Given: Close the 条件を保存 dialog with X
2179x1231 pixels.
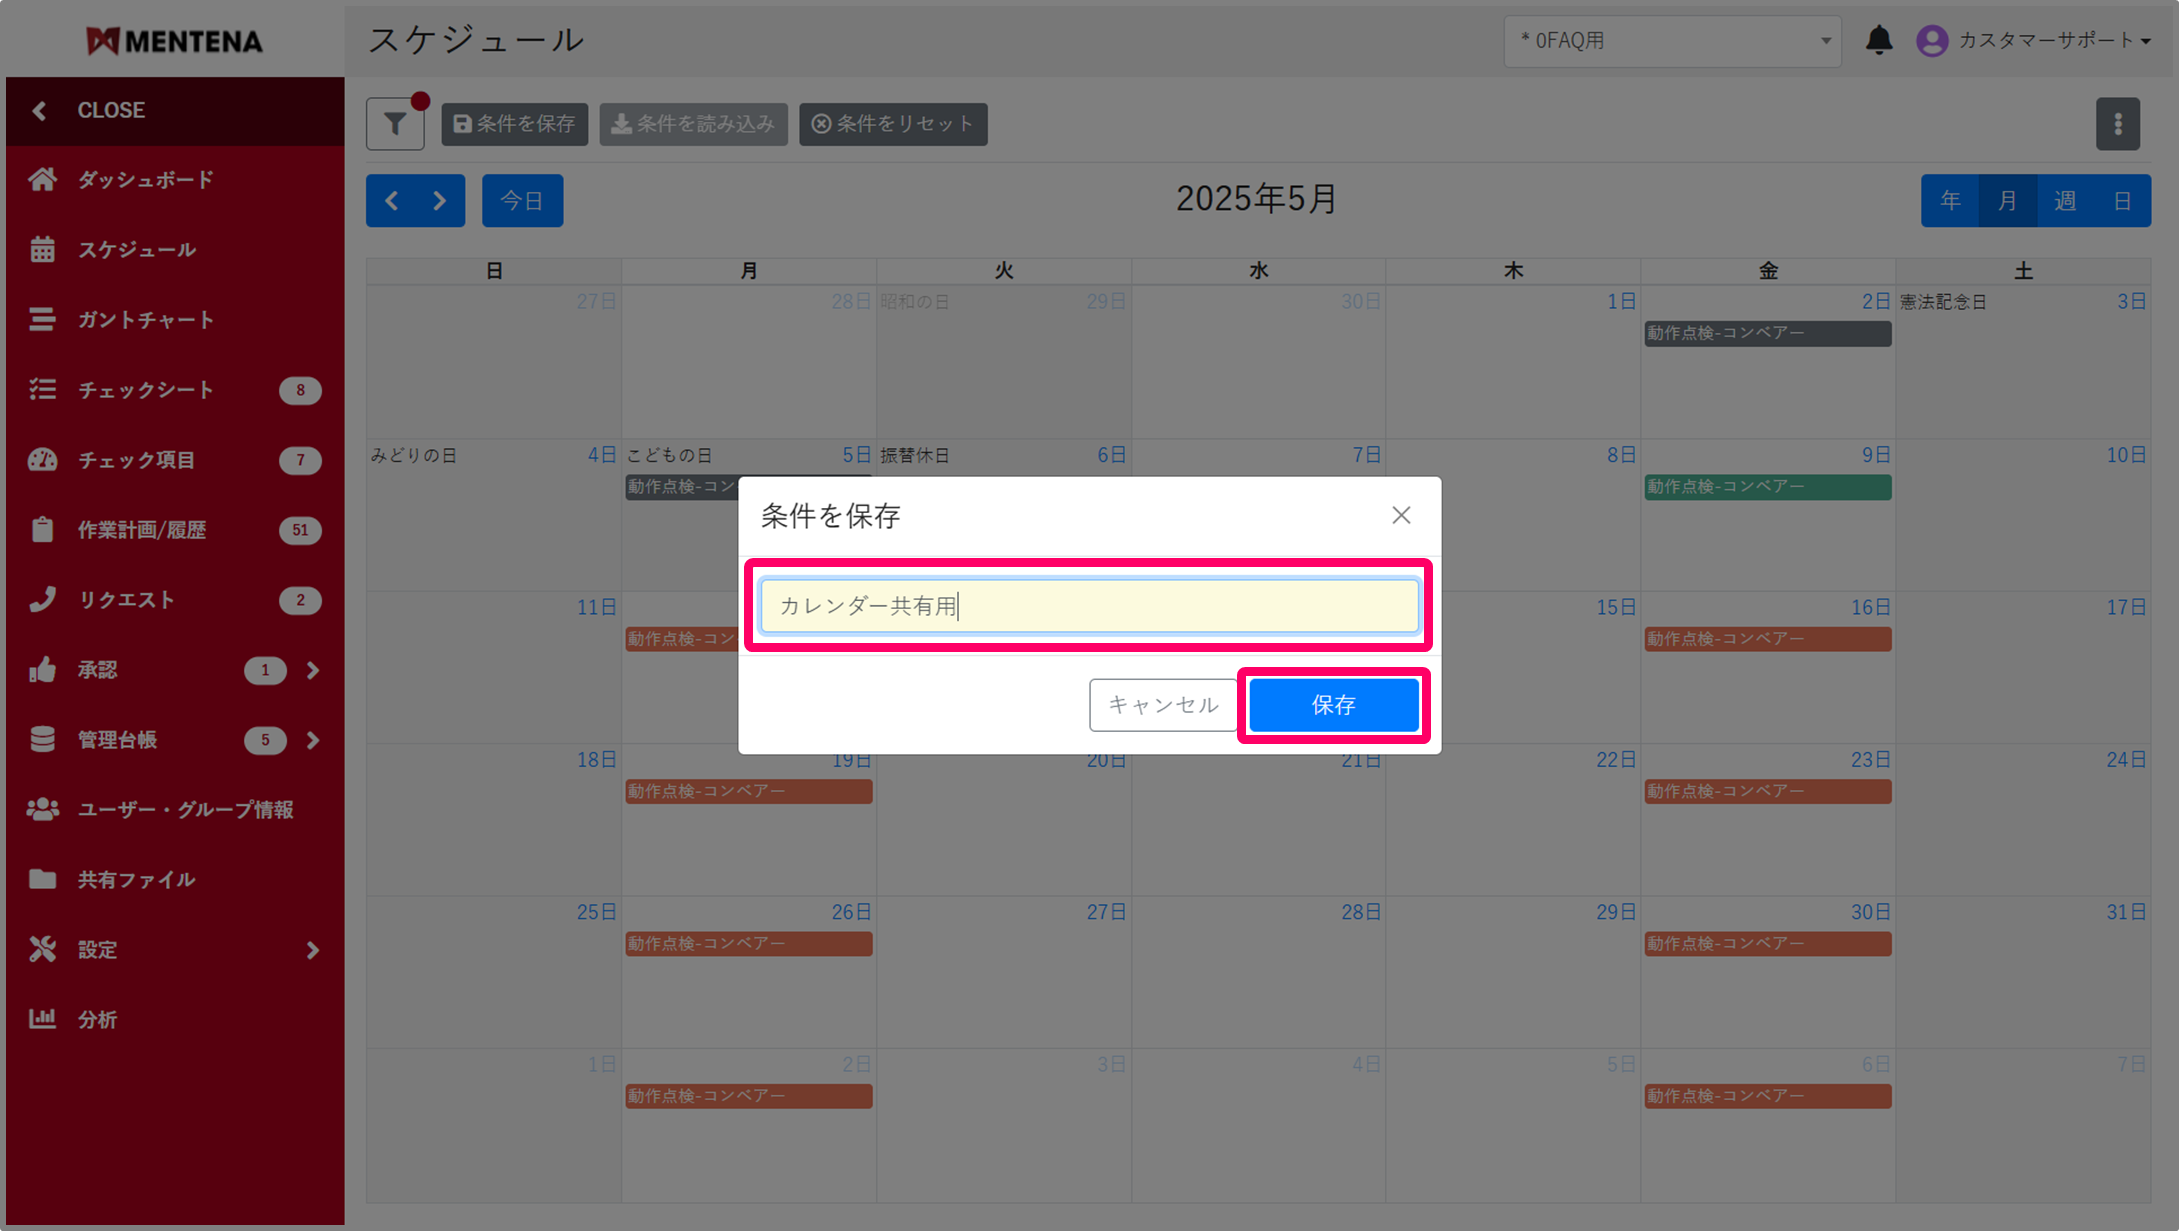Looking at the screenshot, I should 1401,515.
